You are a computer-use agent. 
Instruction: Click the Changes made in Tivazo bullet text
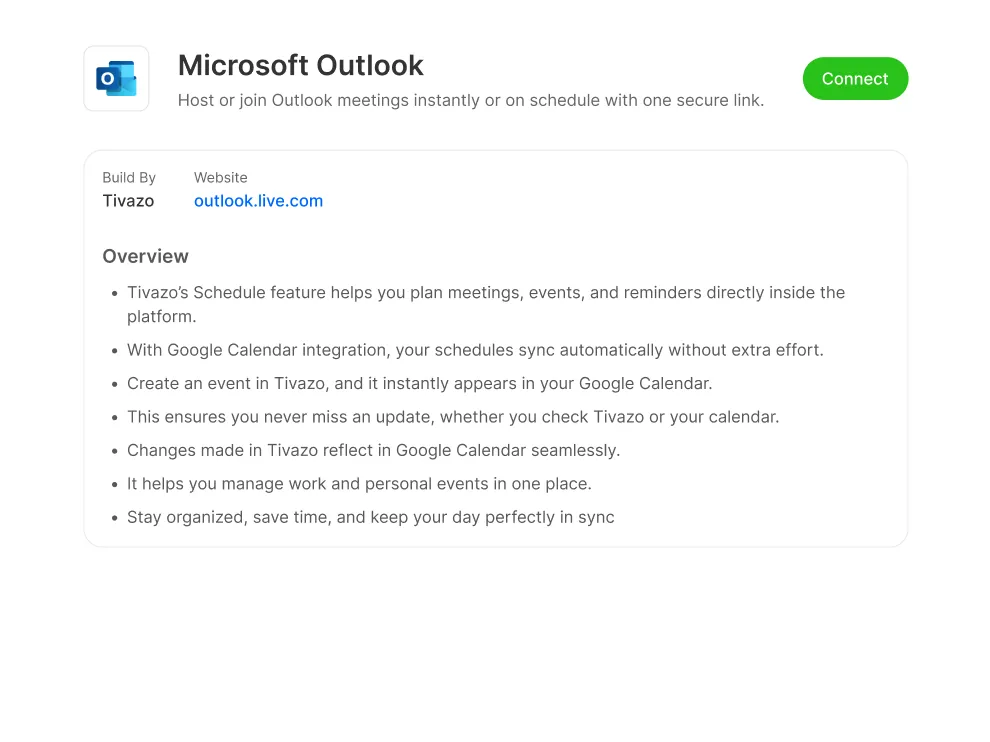click(373, 450)
